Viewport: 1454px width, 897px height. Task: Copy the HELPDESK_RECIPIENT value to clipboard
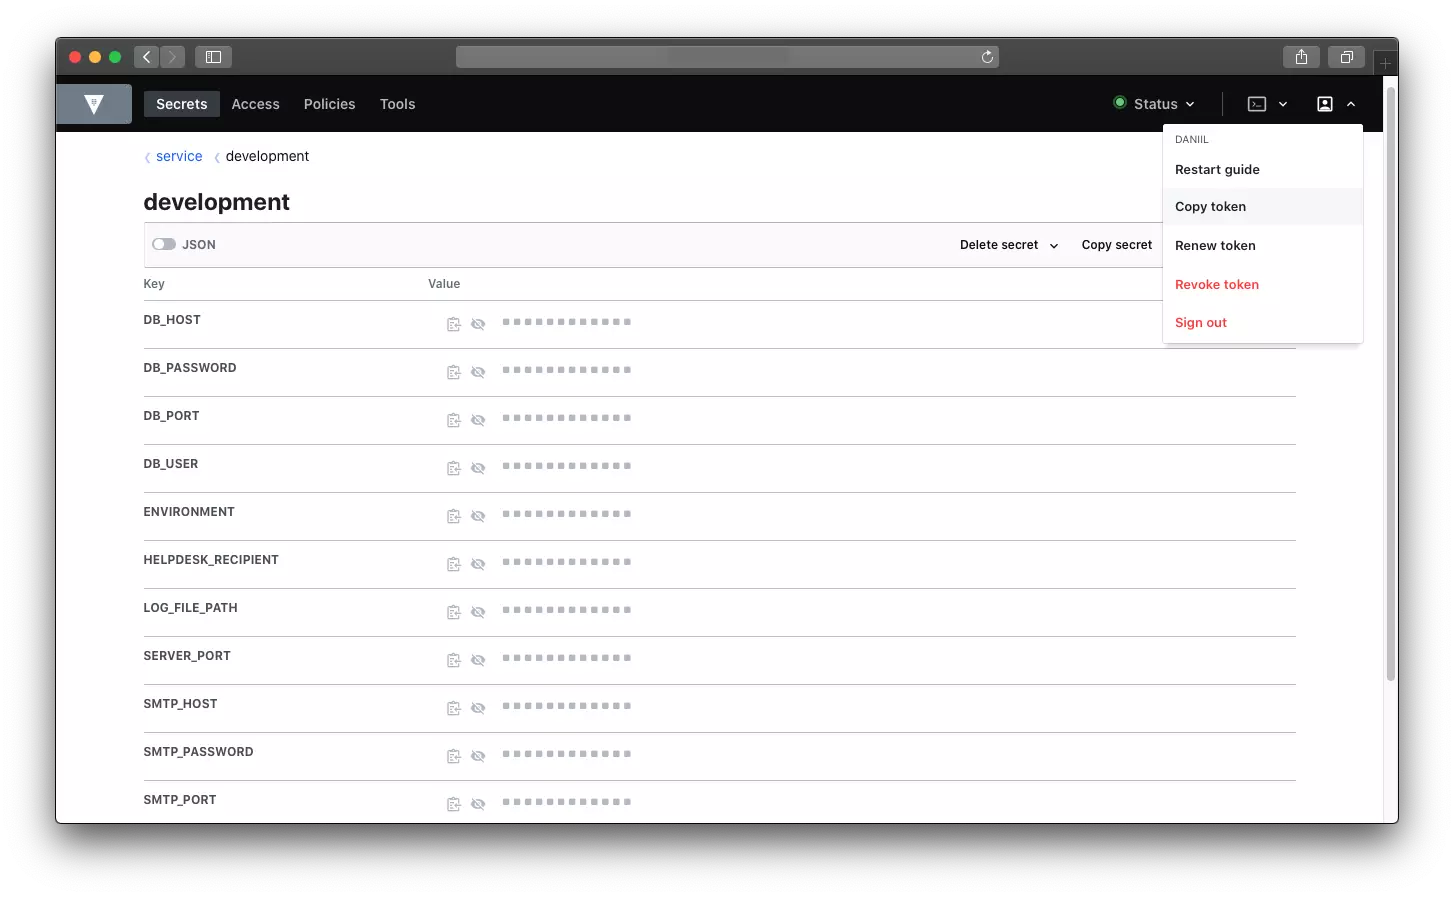click(454, 564)
